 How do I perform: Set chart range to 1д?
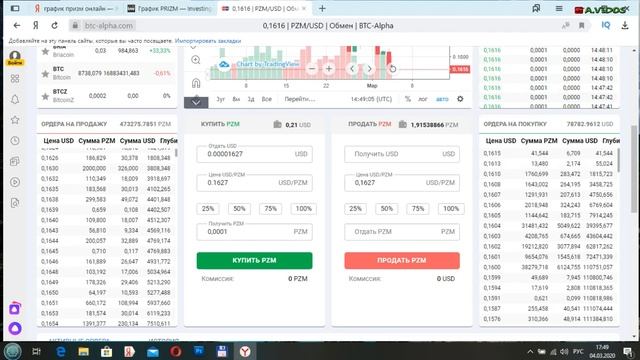251,99
